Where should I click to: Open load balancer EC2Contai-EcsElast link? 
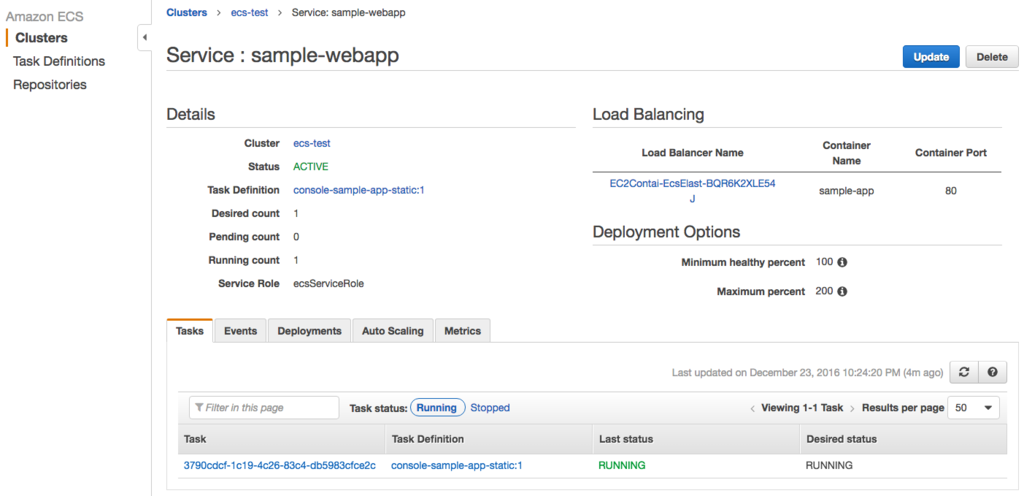[692, 191]
